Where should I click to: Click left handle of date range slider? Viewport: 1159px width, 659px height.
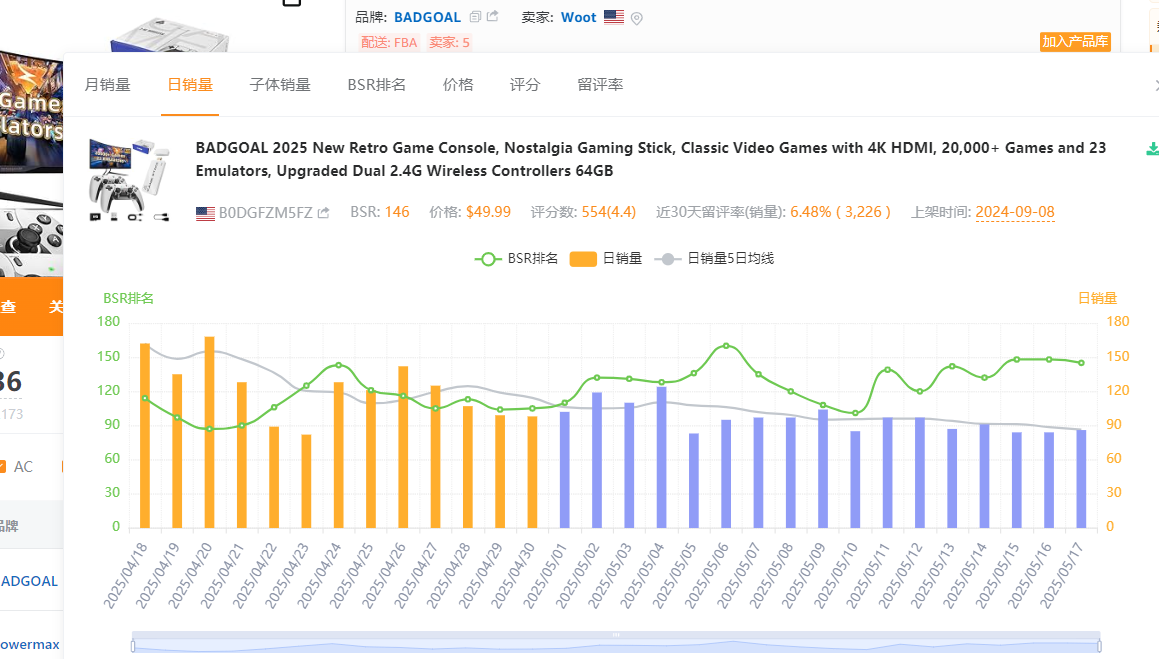pyautogui.click(x=133, y=645)
